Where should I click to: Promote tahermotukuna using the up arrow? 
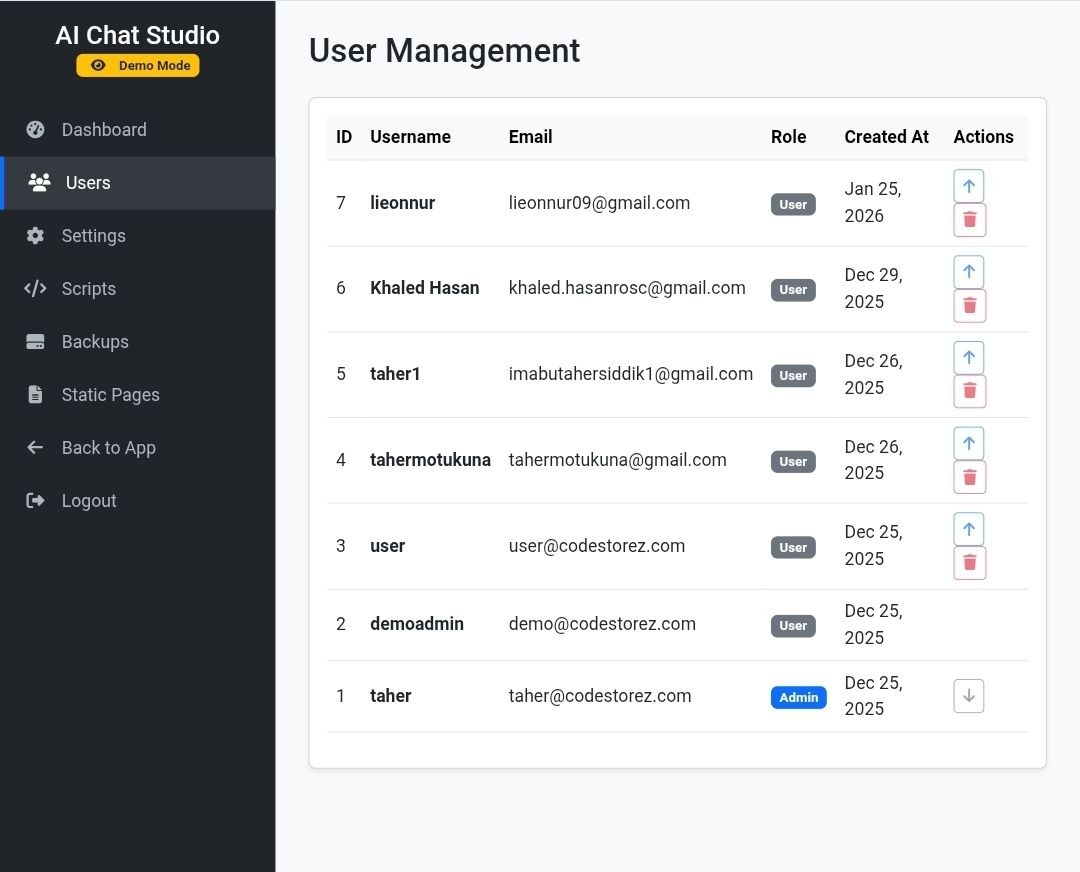969,443
